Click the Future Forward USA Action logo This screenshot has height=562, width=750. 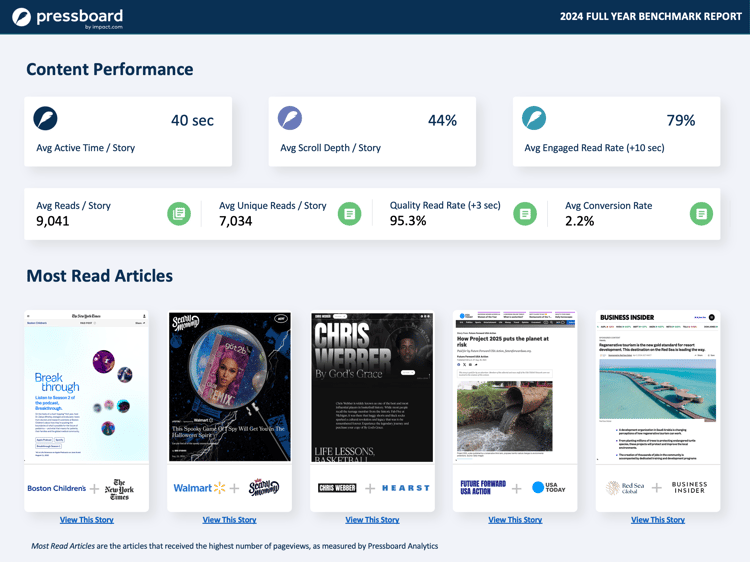(483, 487)
